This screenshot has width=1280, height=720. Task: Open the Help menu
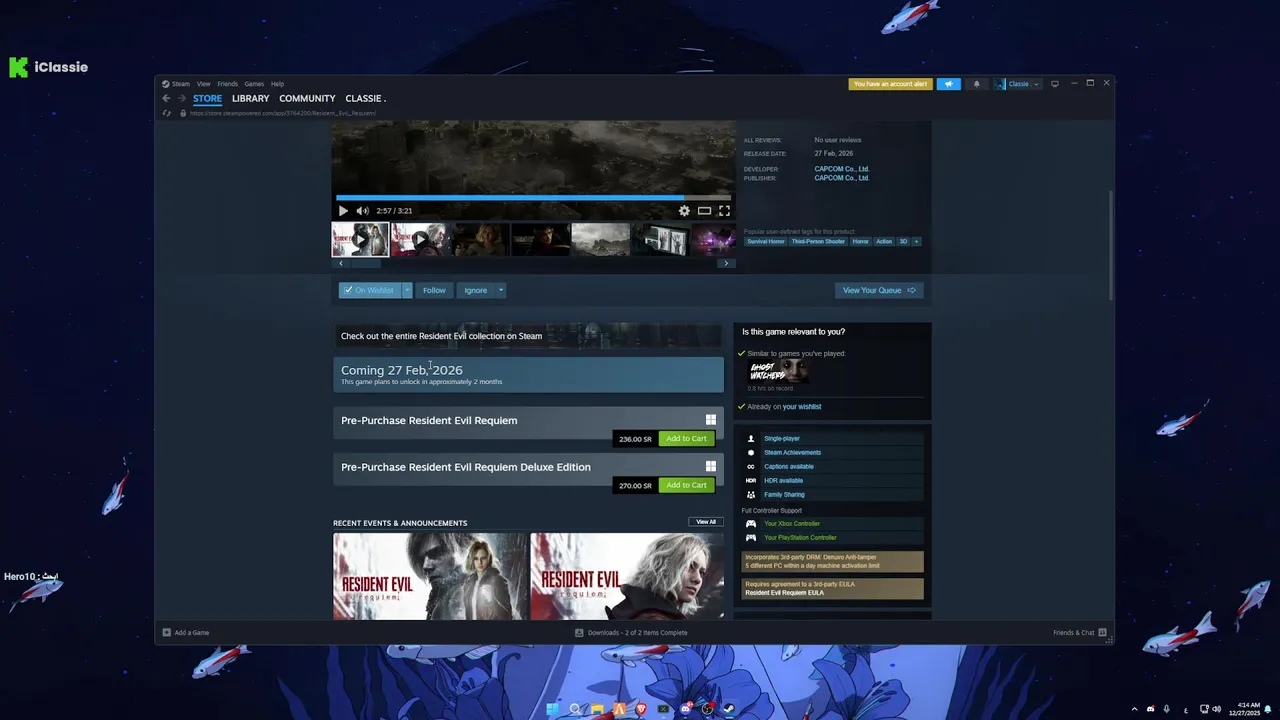point(277,84)
